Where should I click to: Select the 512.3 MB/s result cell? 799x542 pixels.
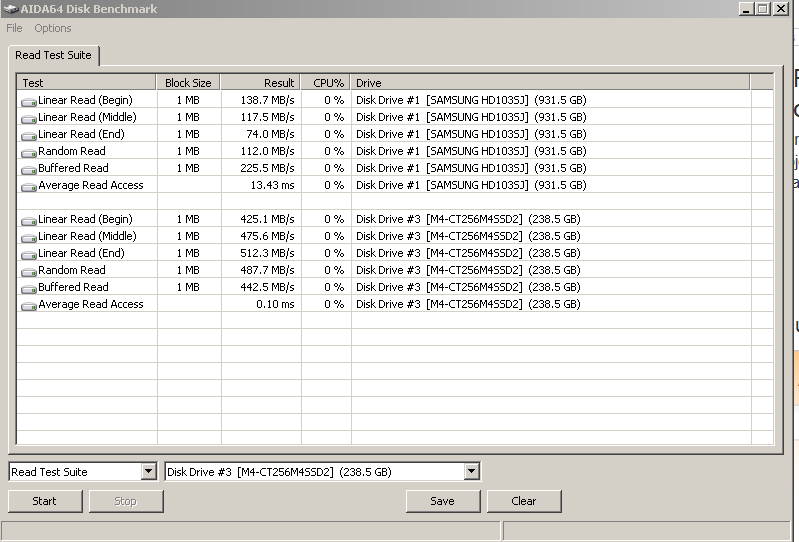(268, 253)
